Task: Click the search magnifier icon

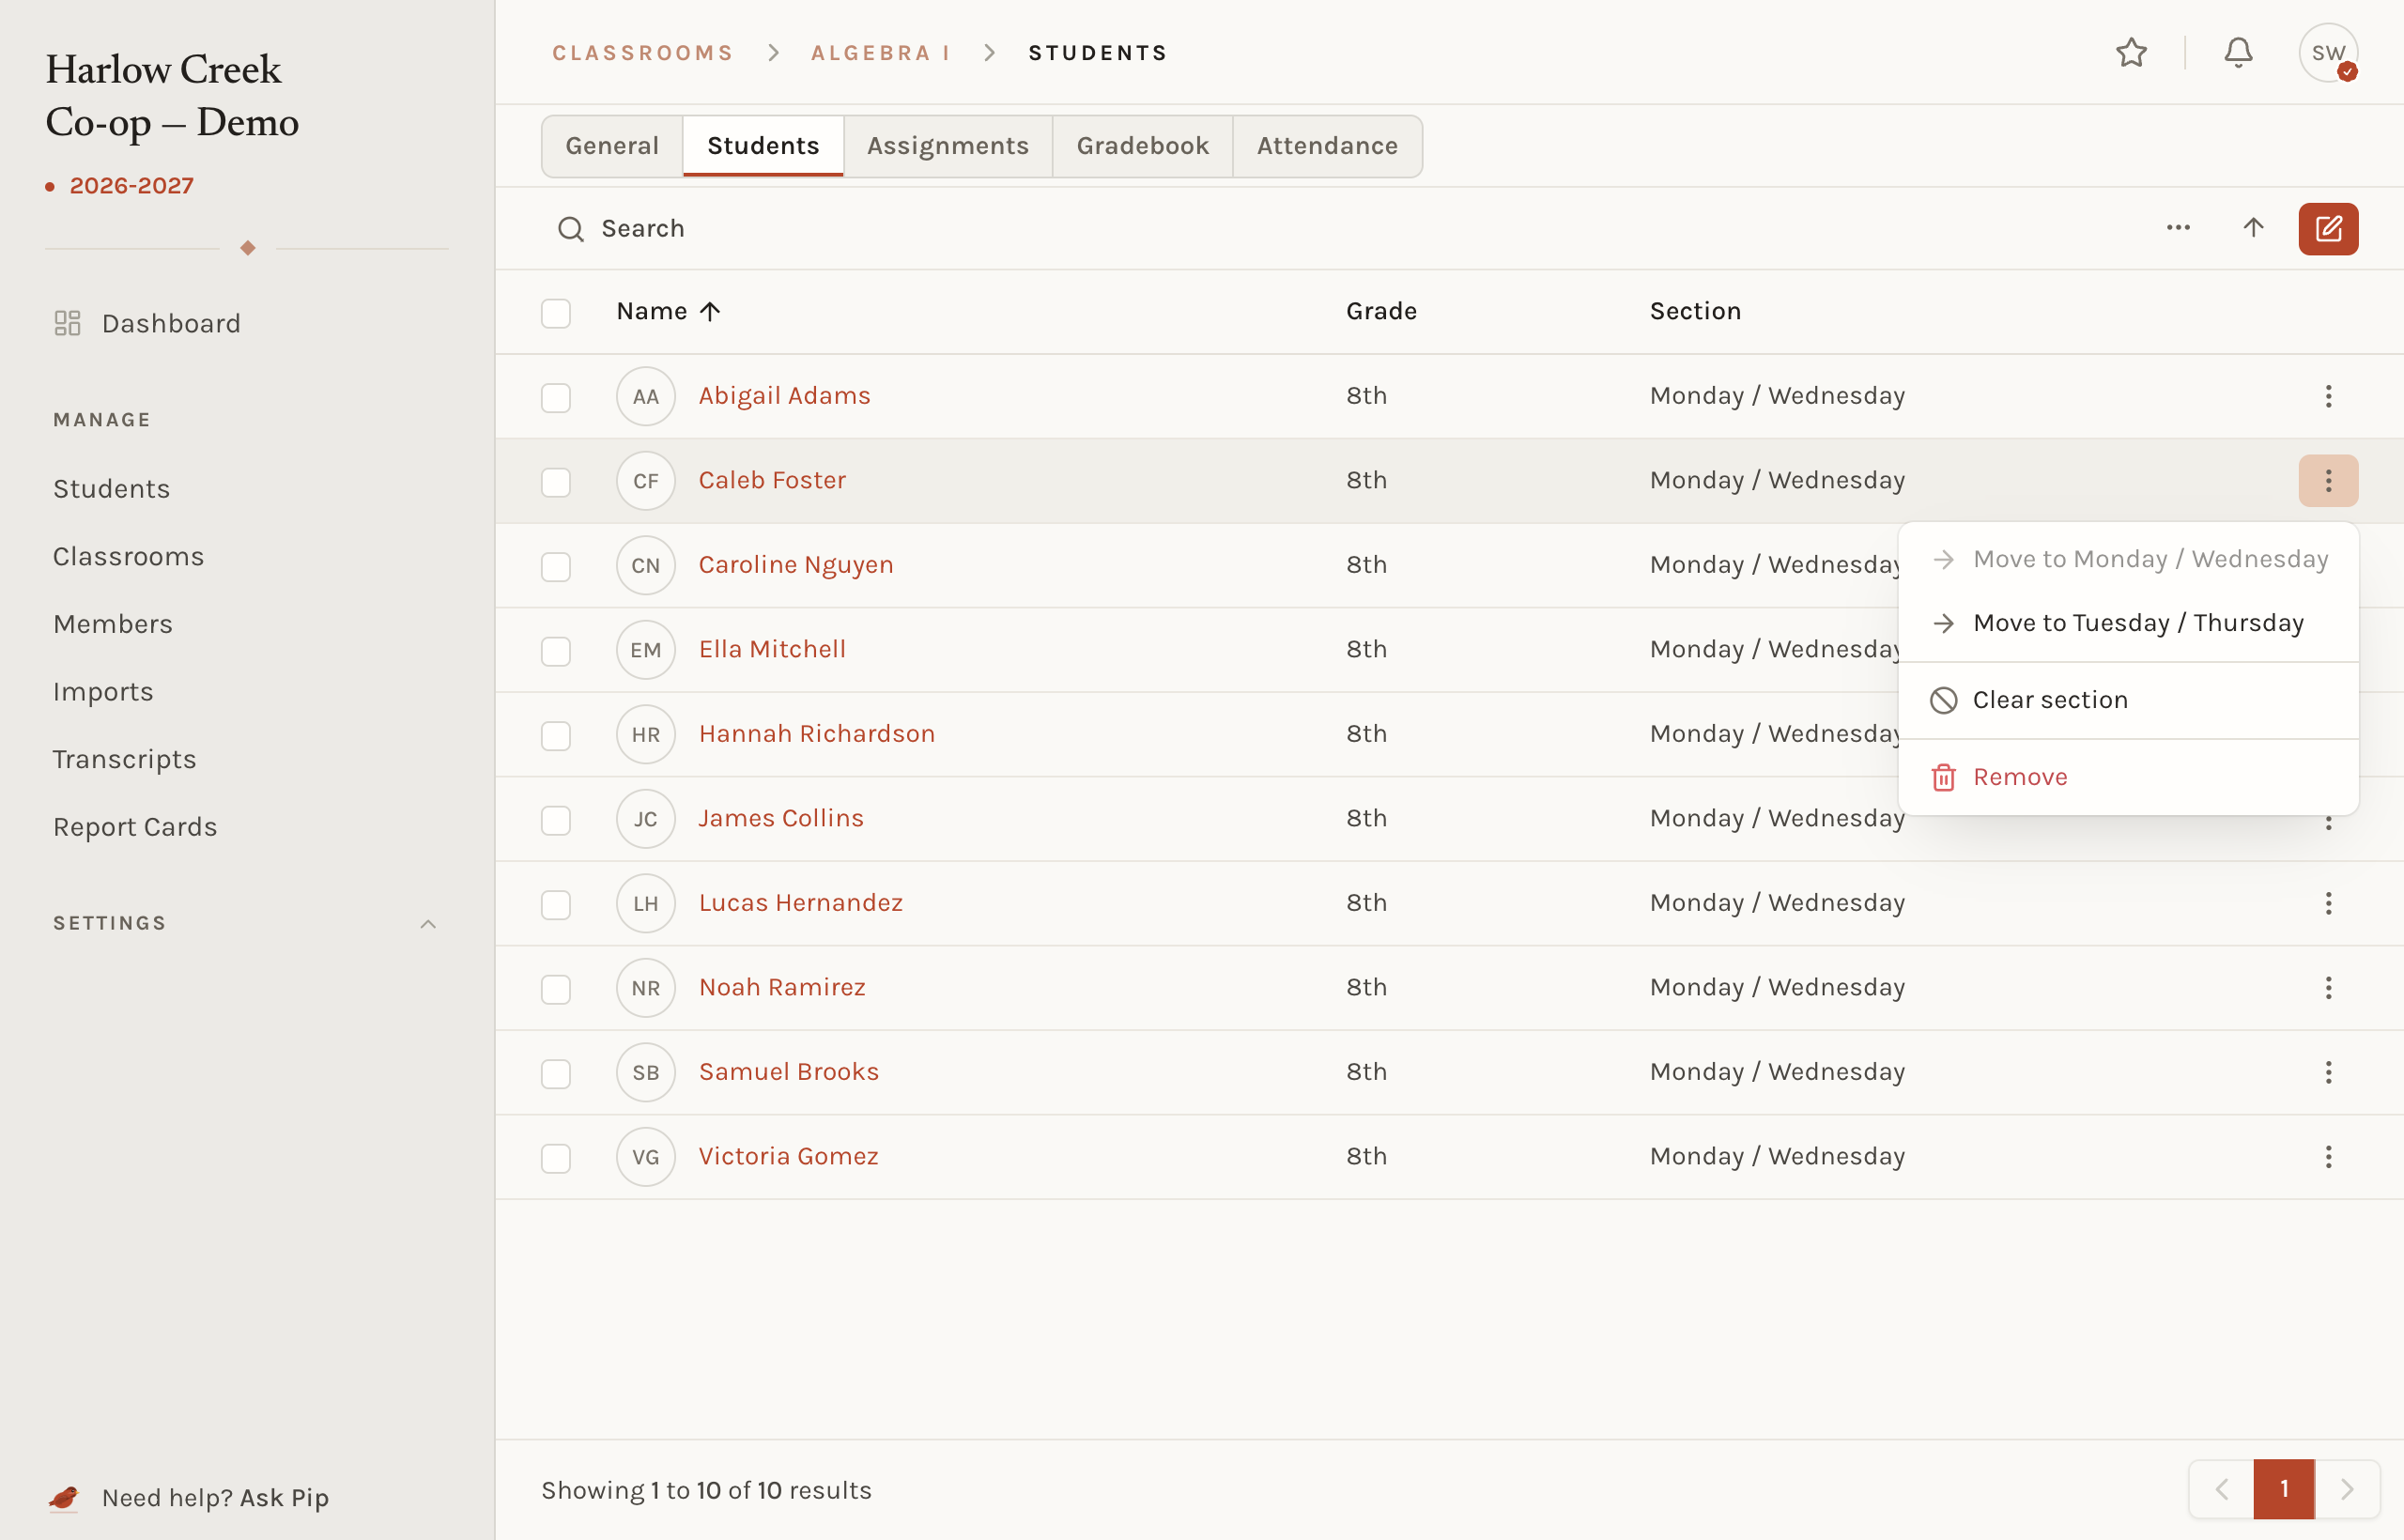Action: pos(570,229)
